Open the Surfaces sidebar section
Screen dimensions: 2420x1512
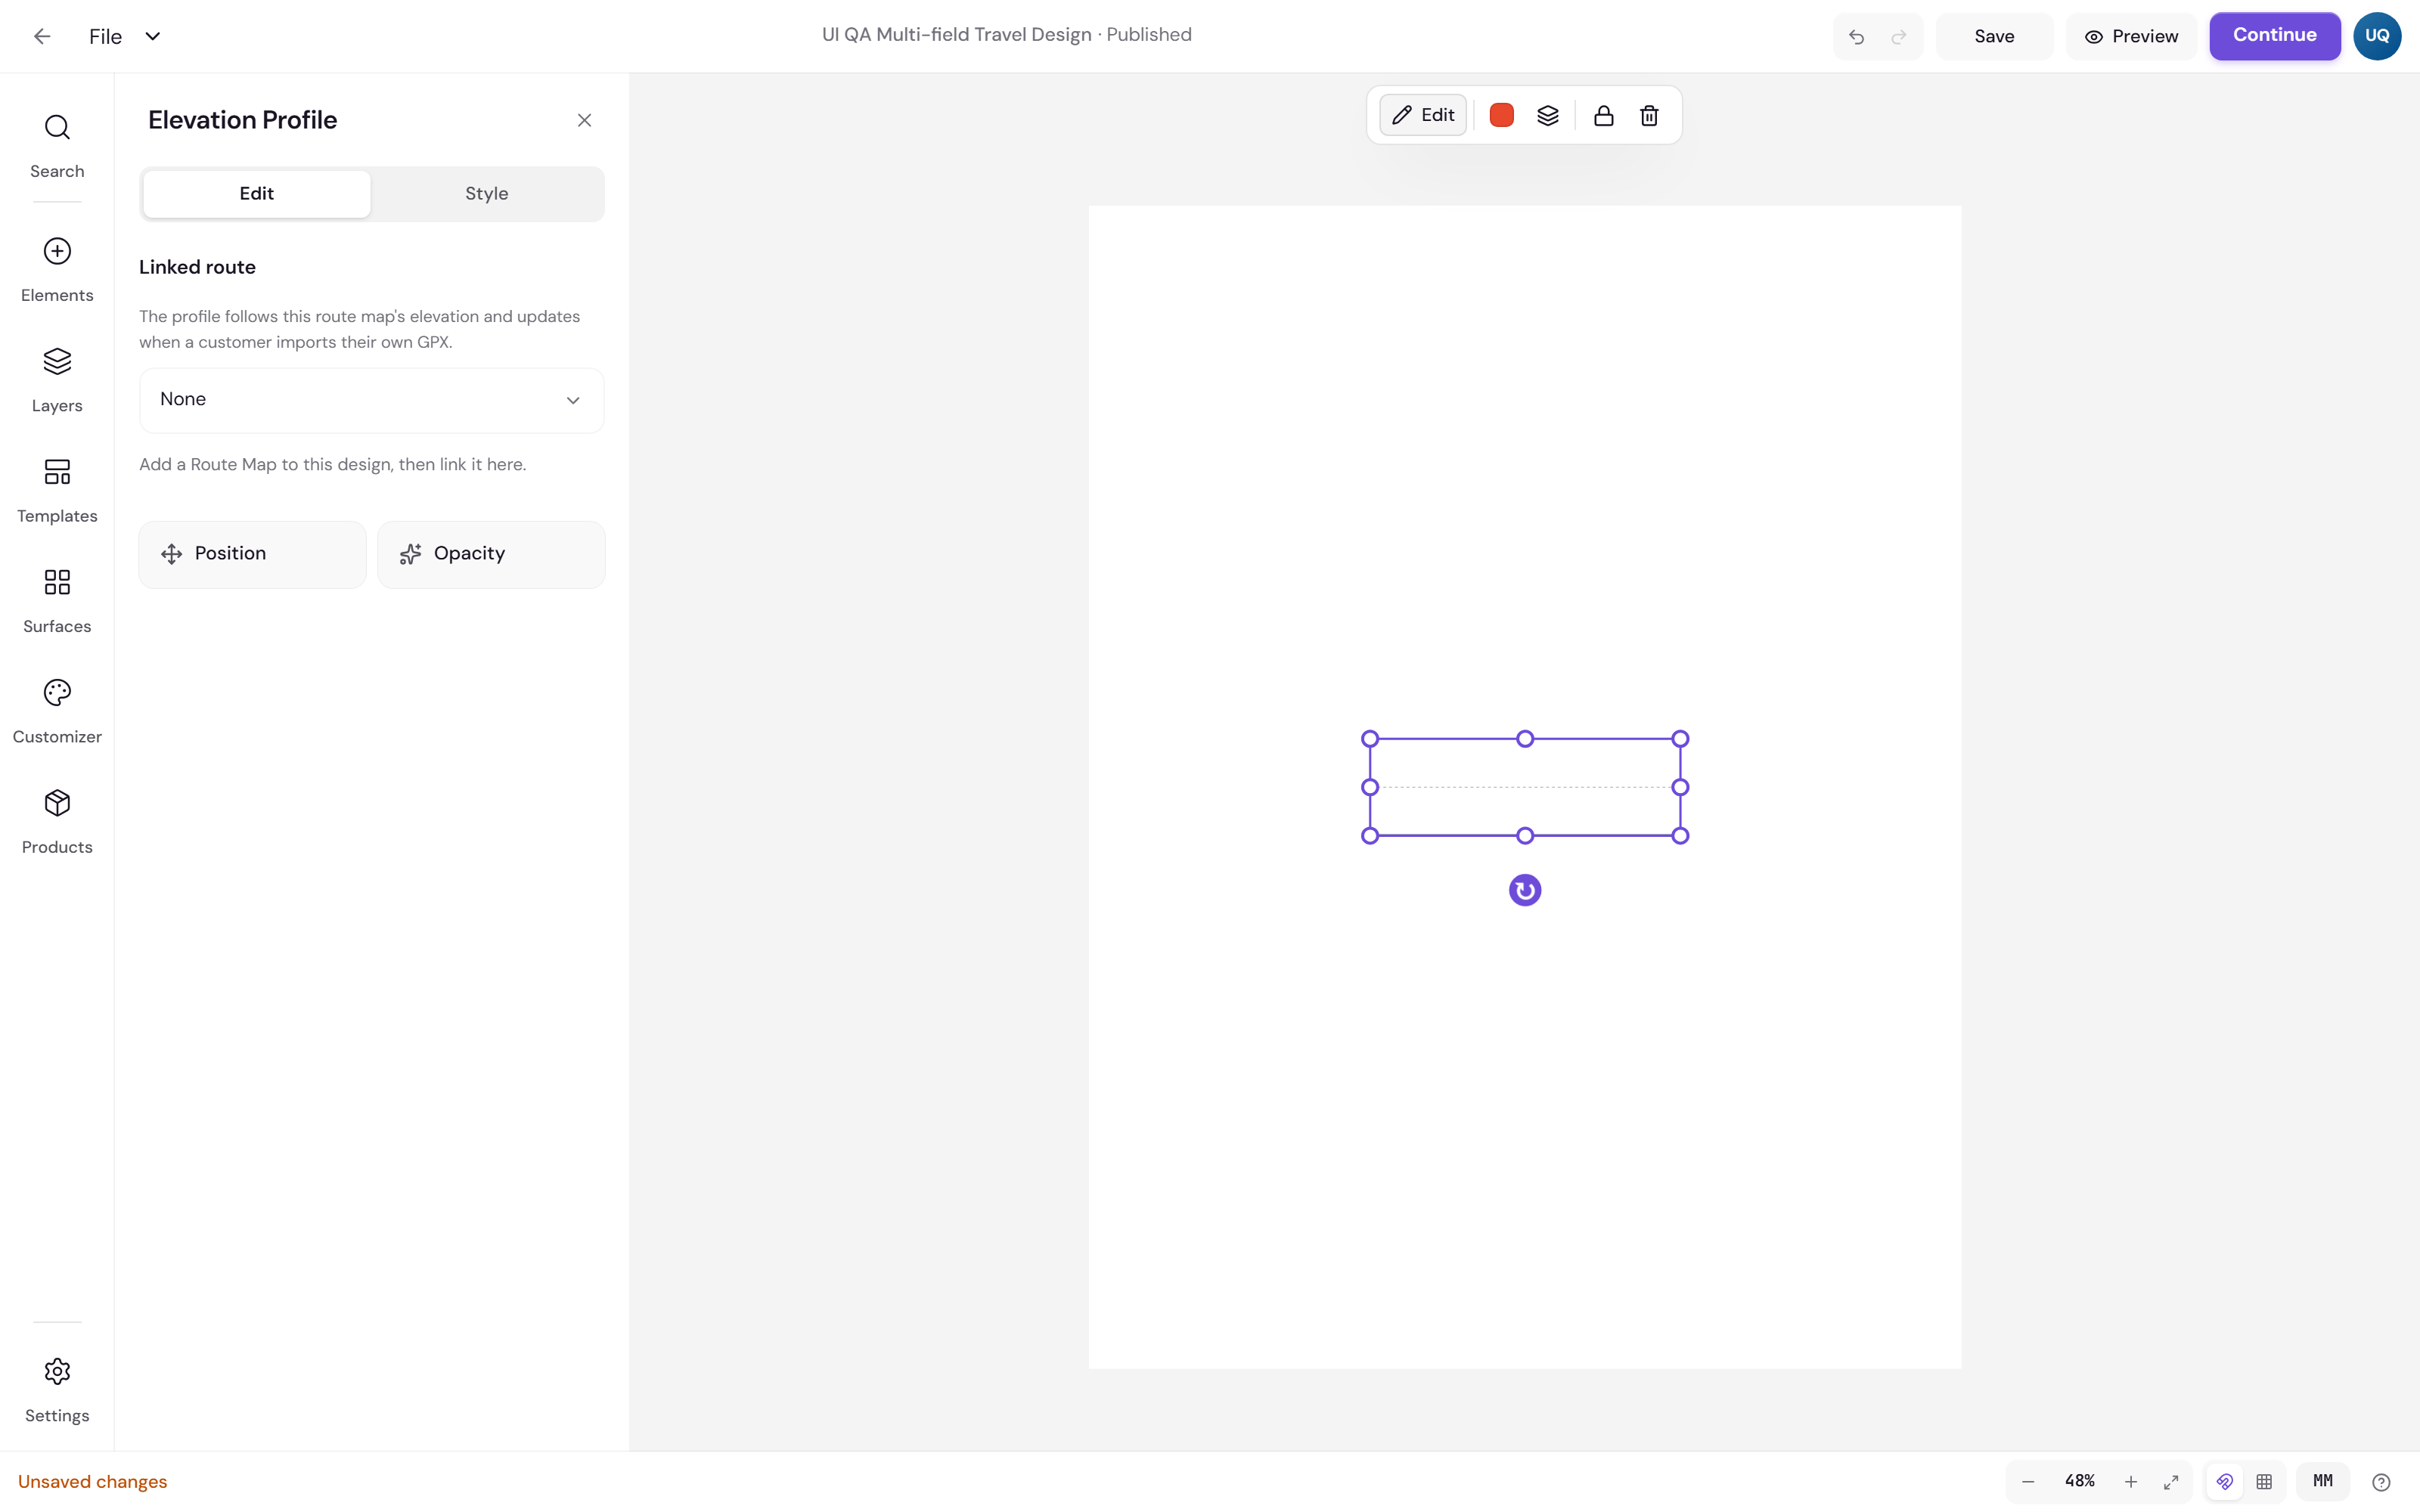(57, 600)
